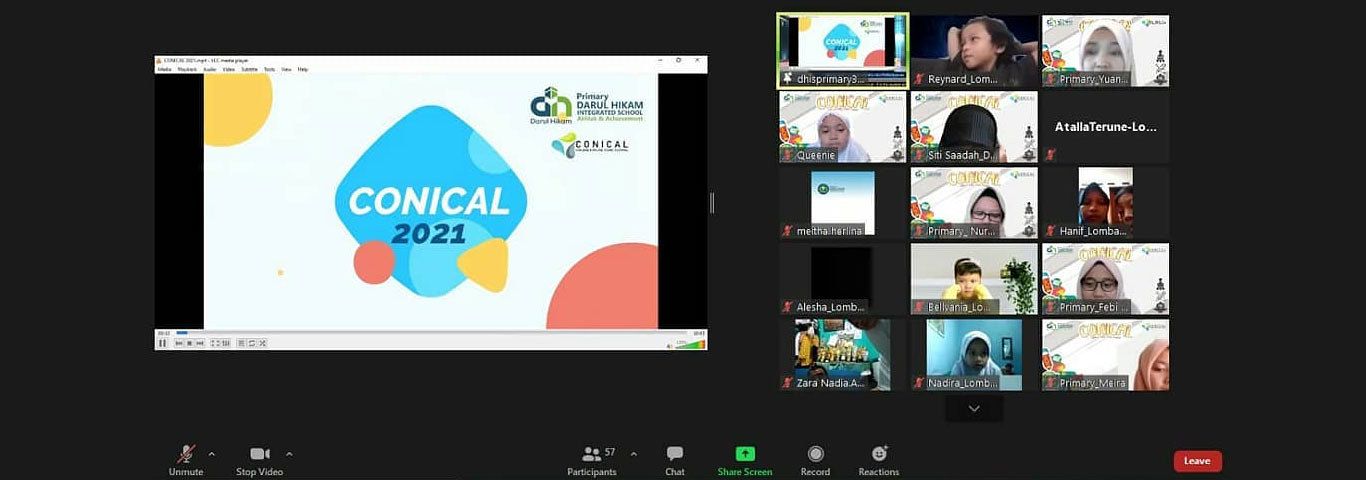Viewport: 1366px width, 480px height.
Task: Click muted mic icon on AtallaTerune tile
Action: 1050,155
